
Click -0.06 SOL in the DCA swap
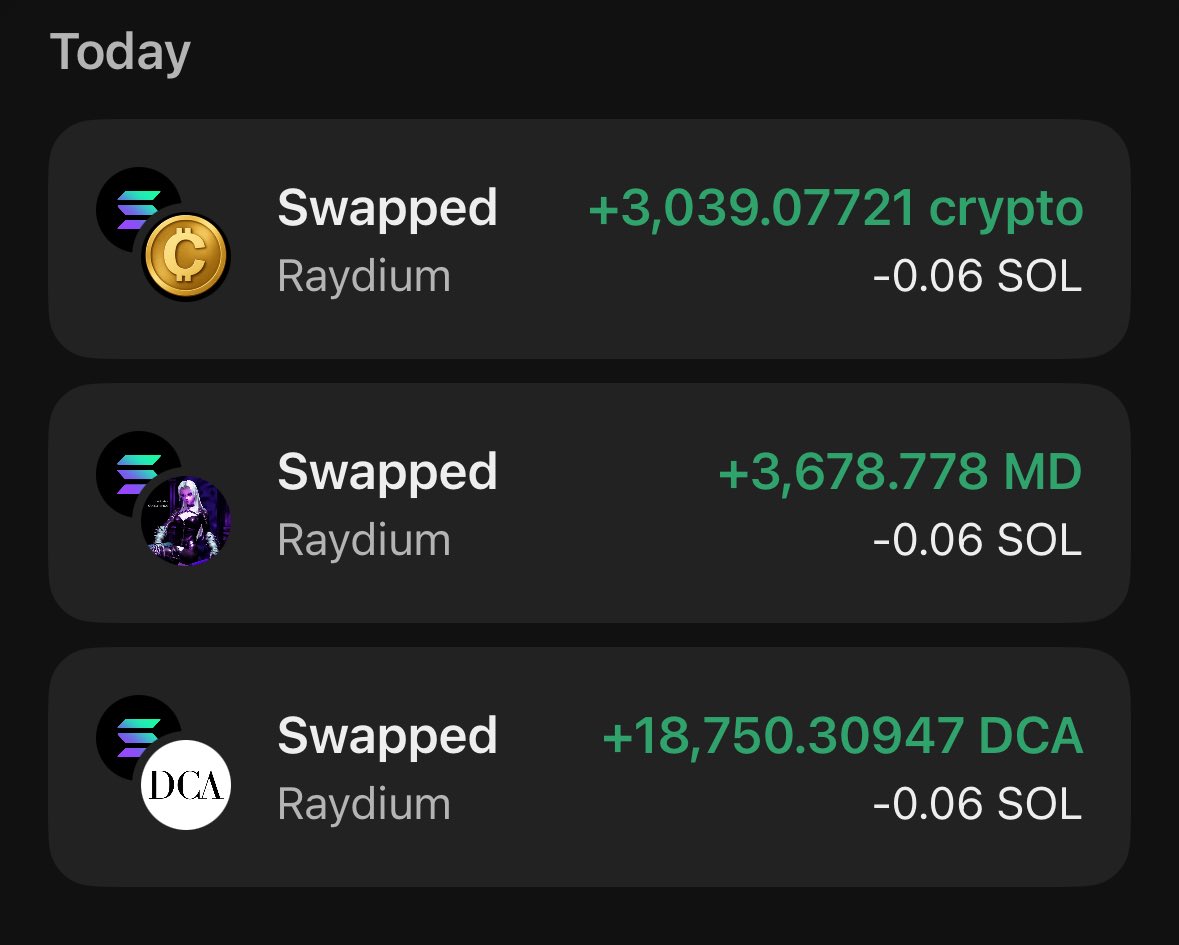[977, 804]
